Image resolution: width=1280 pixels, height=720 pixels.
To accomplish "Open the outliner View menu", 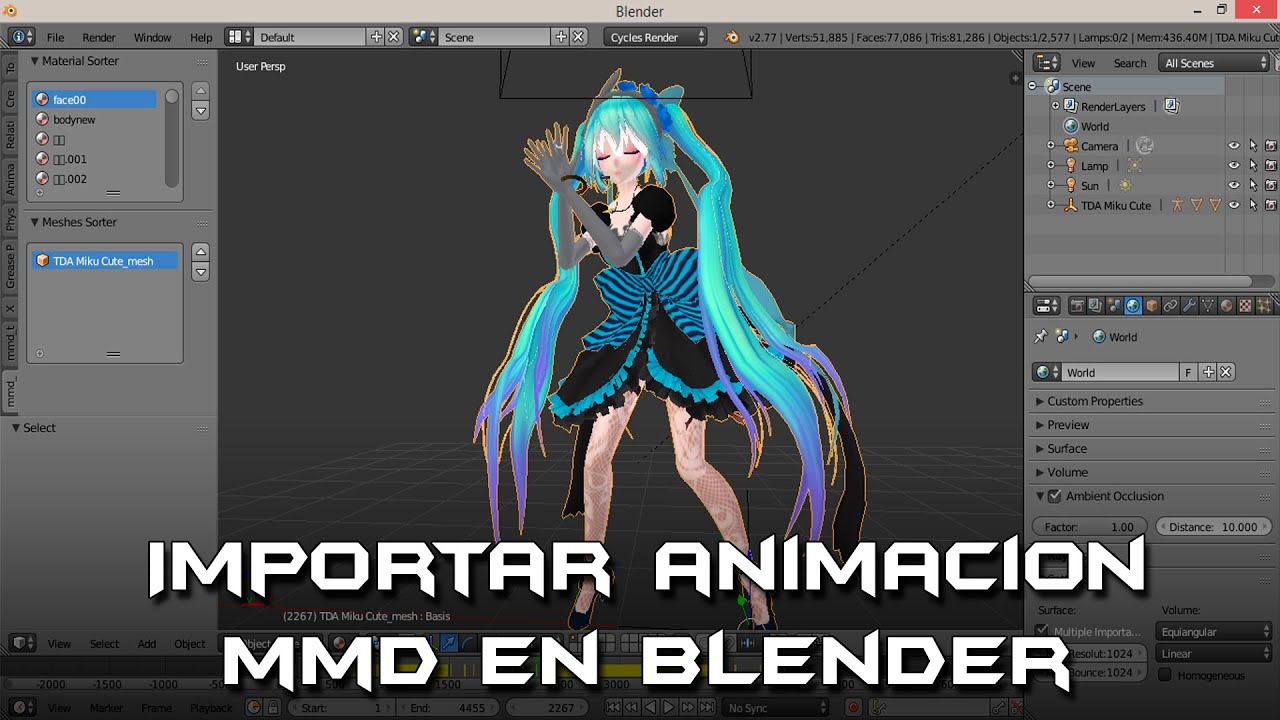I will (1083, 63).
